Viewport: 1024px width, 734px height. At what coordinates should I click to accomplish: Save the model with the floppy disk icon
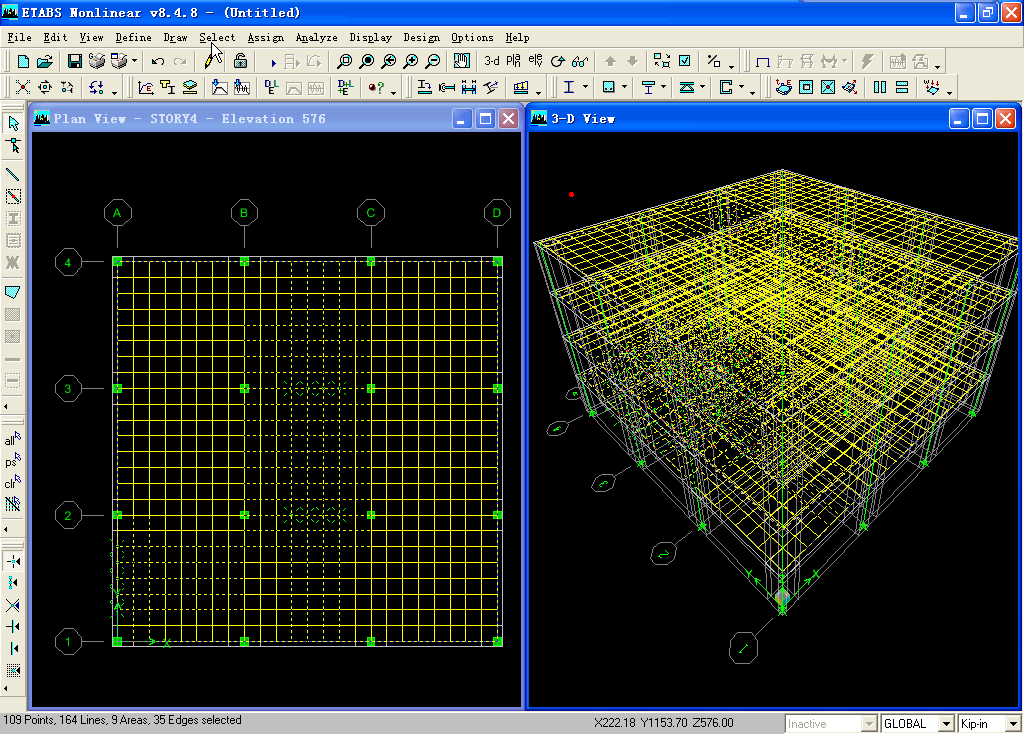coord(75,61)
